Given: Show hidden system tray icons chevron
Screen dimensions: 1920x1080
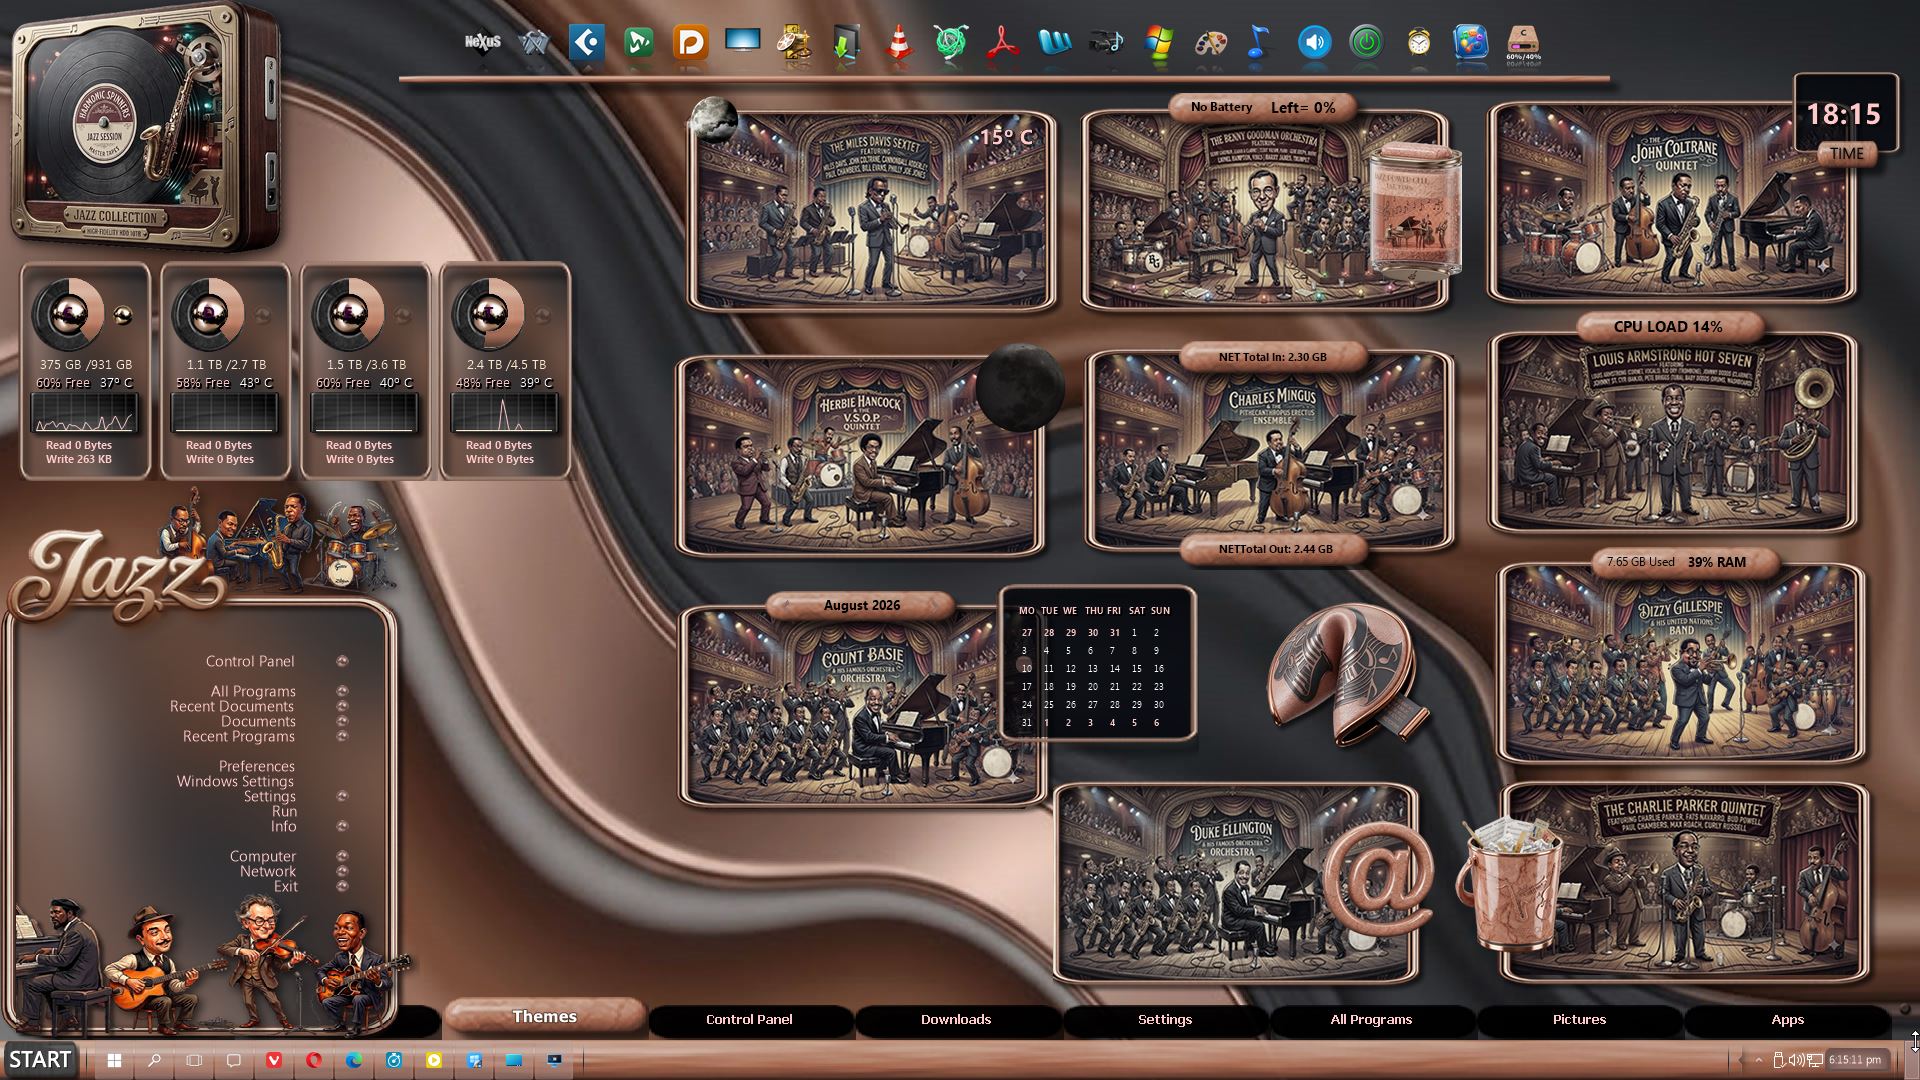Looking at the screenshot, I should [1758, 1060].
